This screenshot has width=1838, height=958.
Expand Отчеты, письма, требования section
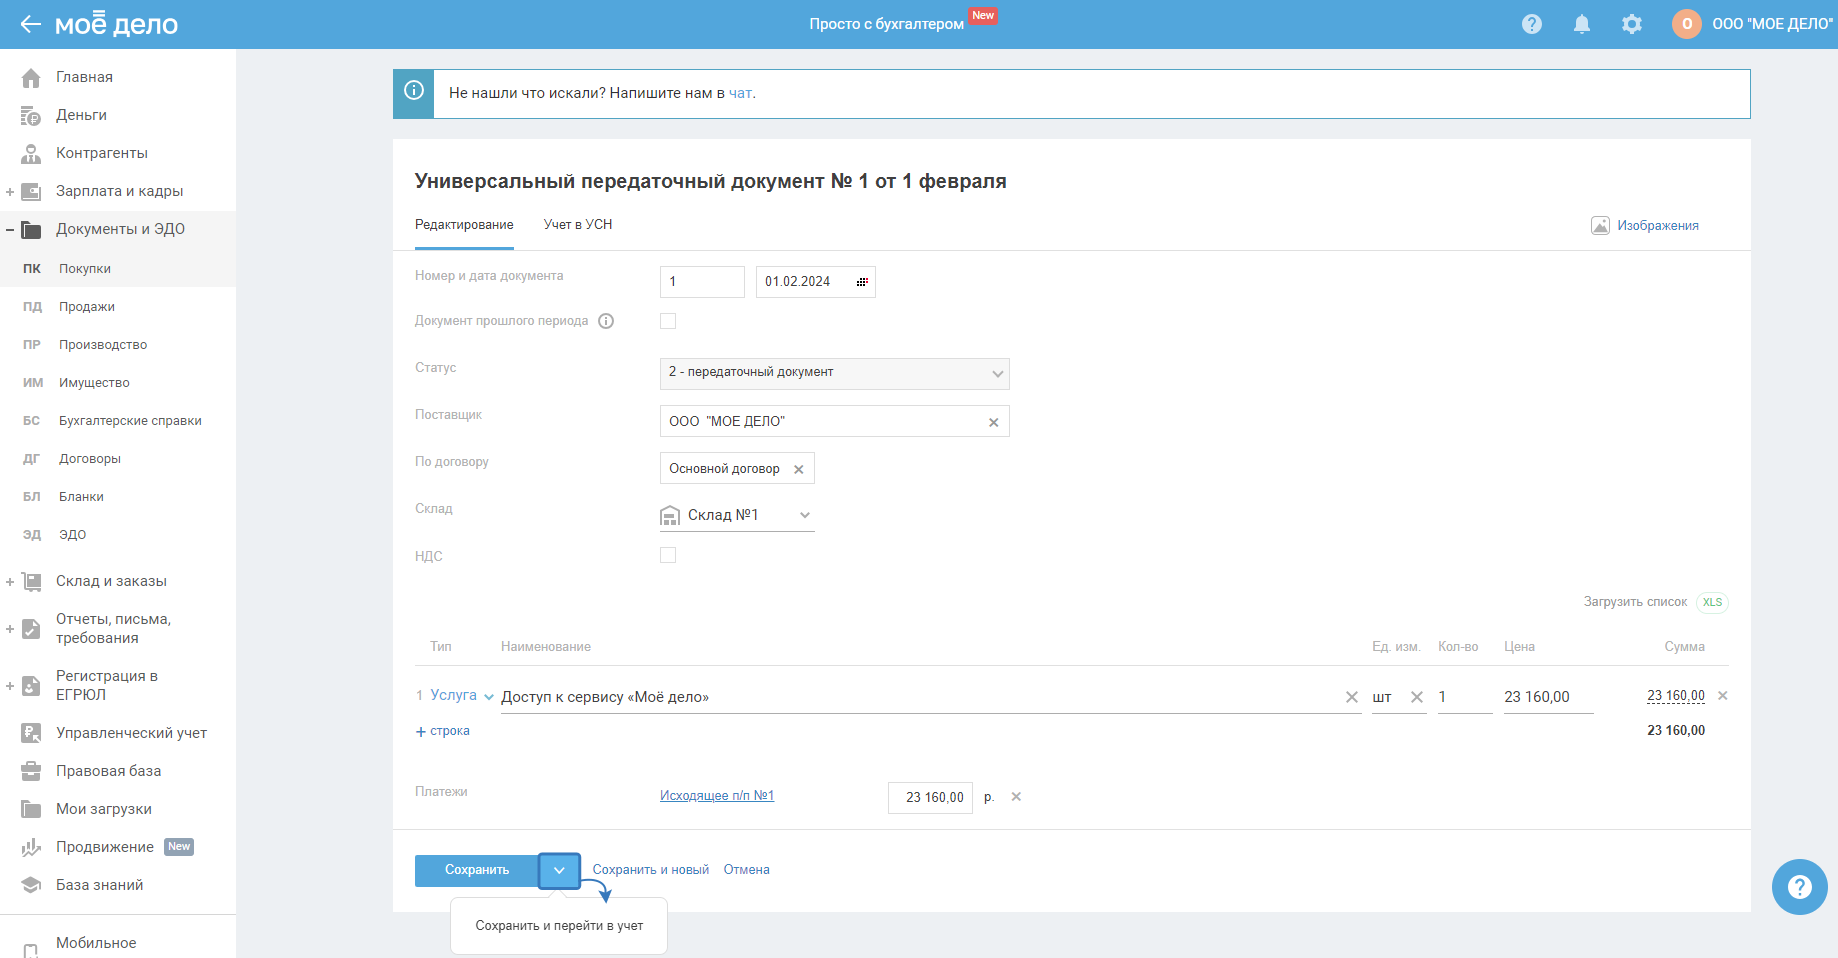(x=10, y=629)
